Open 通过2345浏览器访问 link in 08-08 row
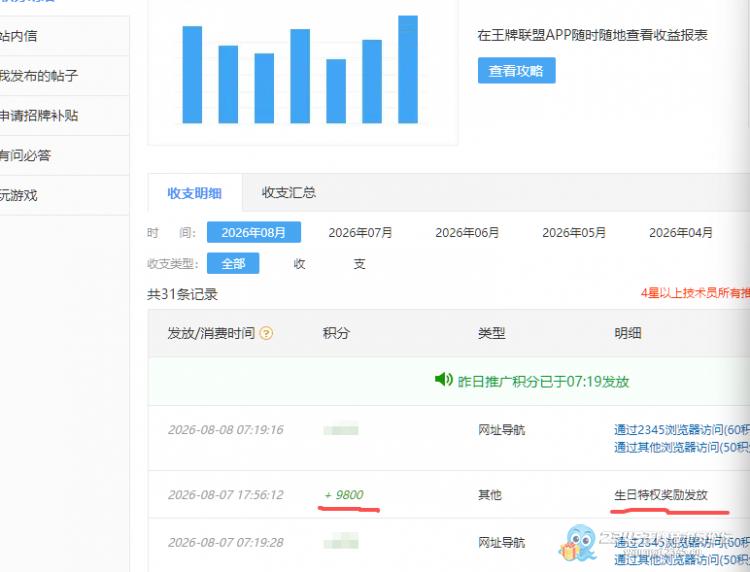The image size is (750, 572). [x=682, y=429]
